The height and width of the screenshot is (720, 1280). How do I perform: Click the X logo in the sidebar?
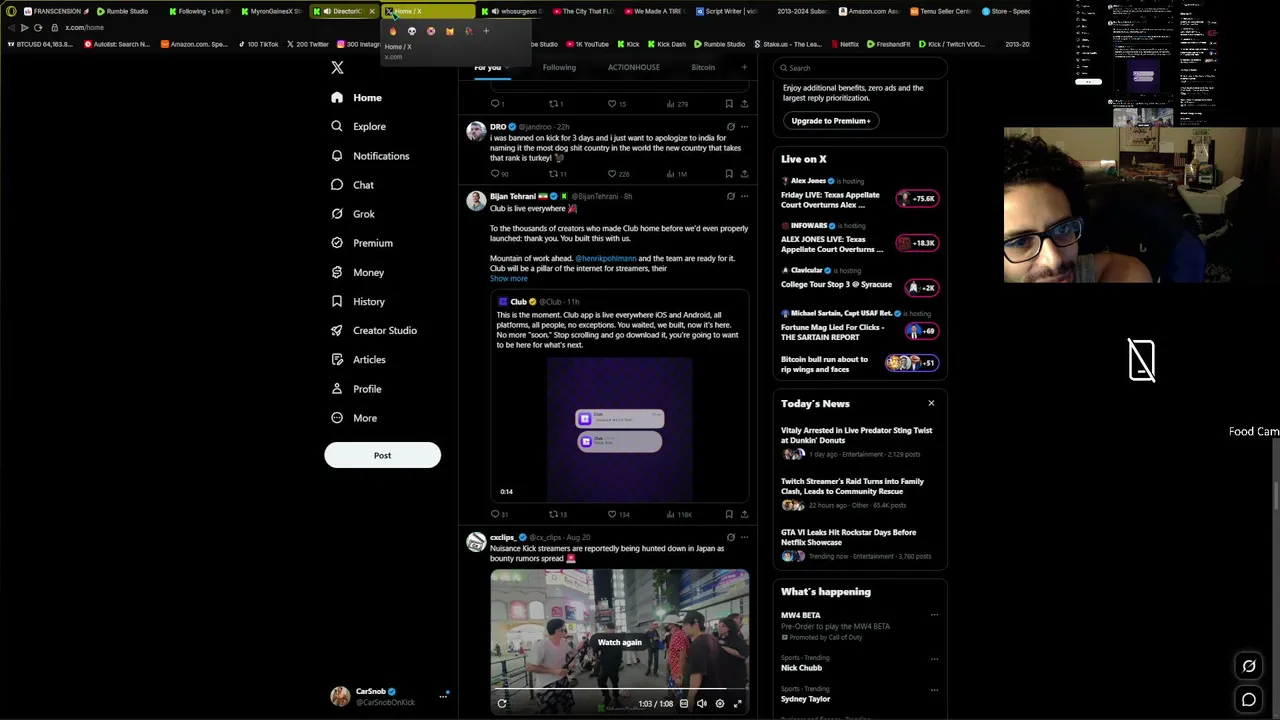[337, 68]
